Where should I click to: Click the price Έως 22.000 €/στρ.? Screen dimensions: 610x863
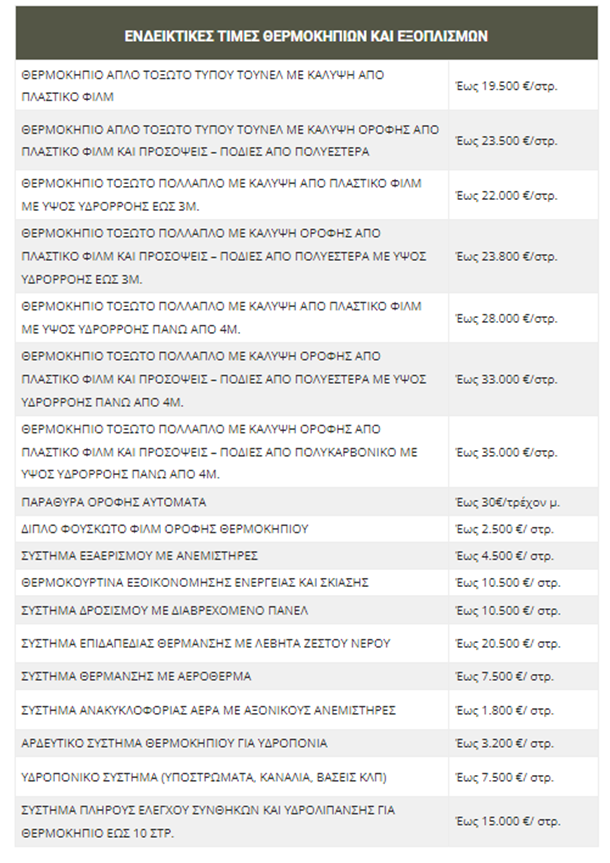505,195
